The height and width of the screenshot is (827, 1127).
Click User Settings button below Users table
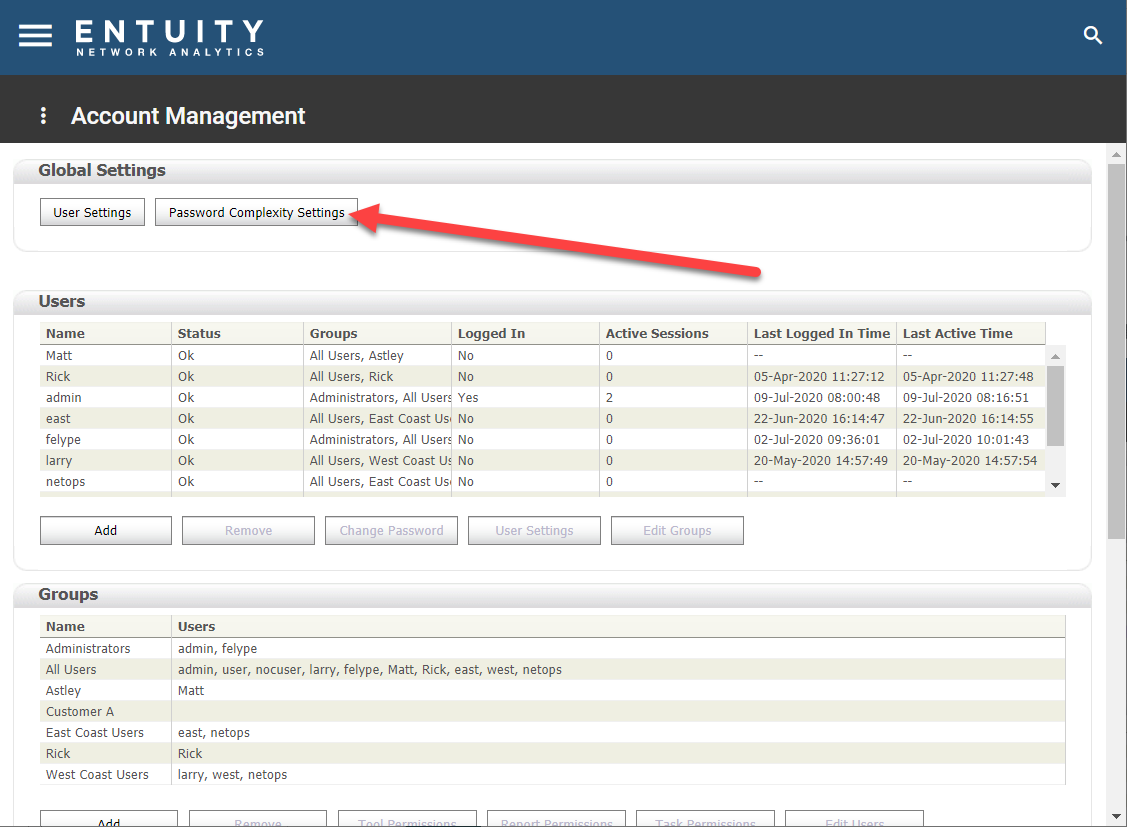click(x=534, y=530)
